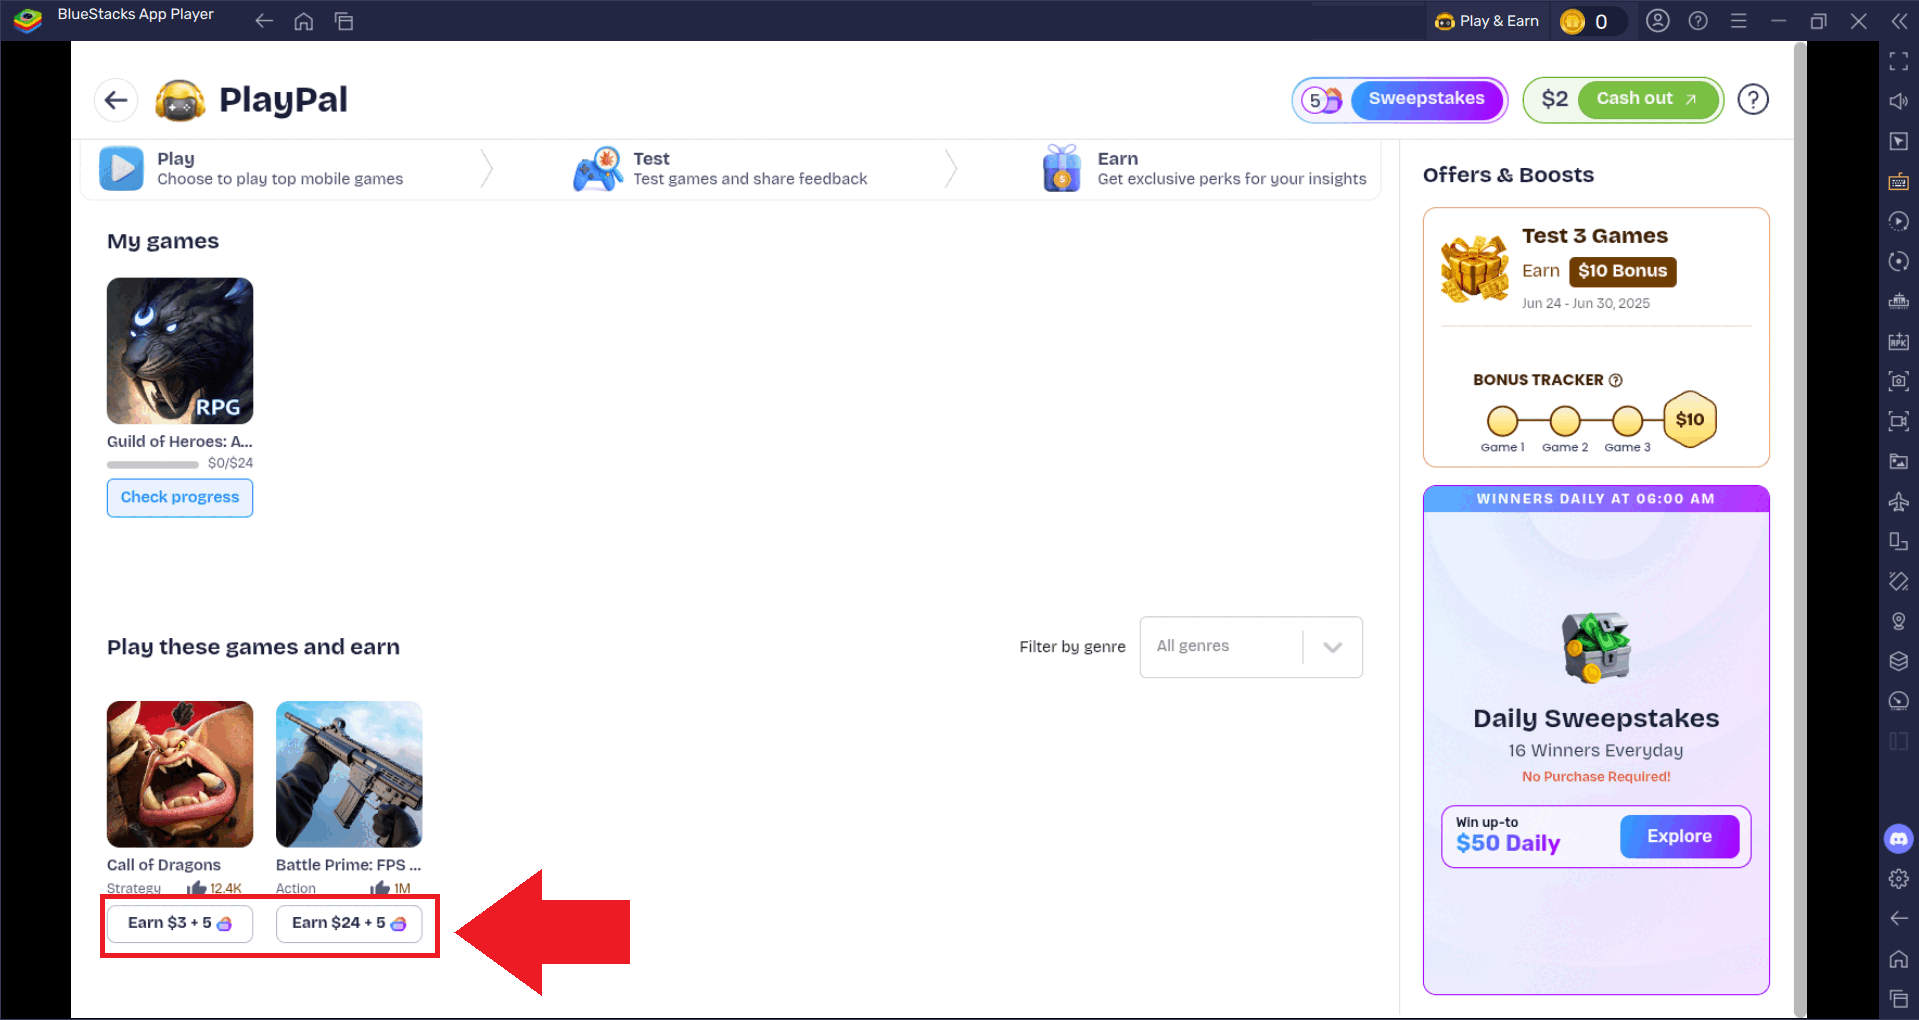Screen dimensions: 1919x1020
Task: Open the Call of Dragons game thumbnail
Action: pyautogui.click(x=180, y=774)
